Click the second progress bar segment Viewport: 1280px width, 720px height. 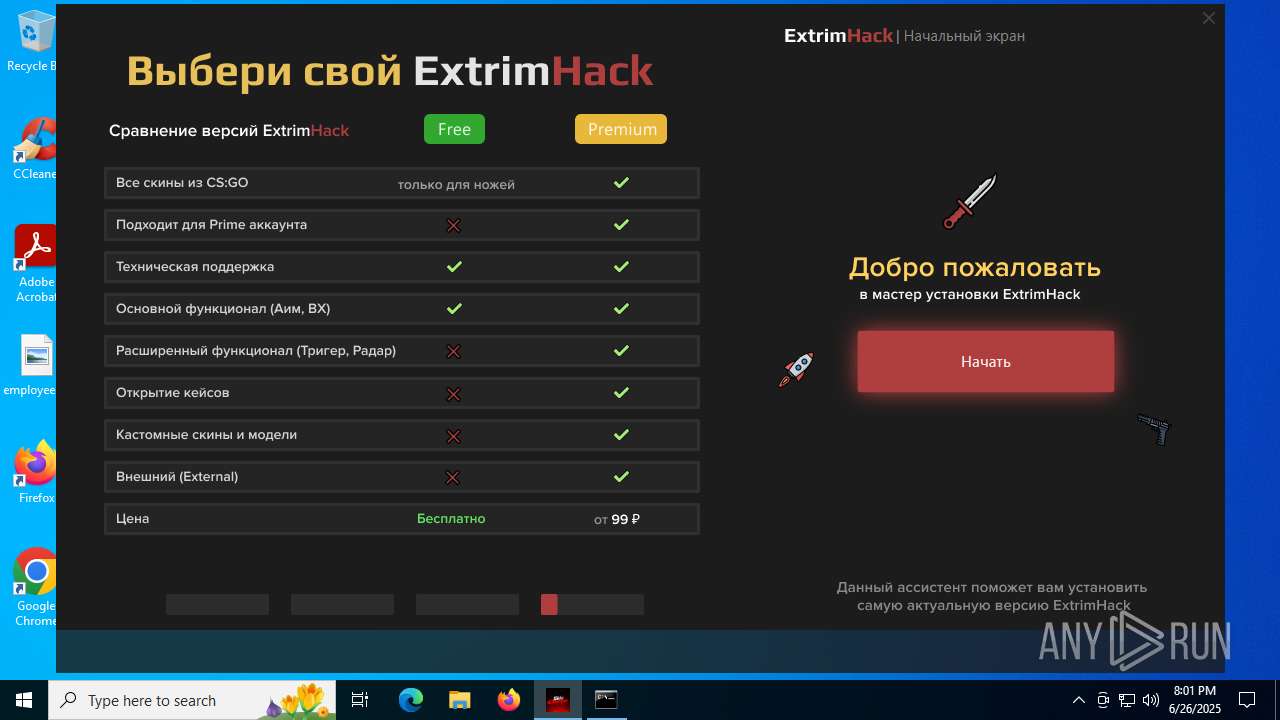tap(342, 604)
